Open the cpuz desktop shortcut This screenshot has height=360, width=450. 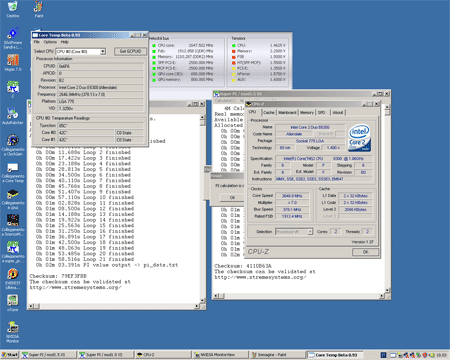13,199
